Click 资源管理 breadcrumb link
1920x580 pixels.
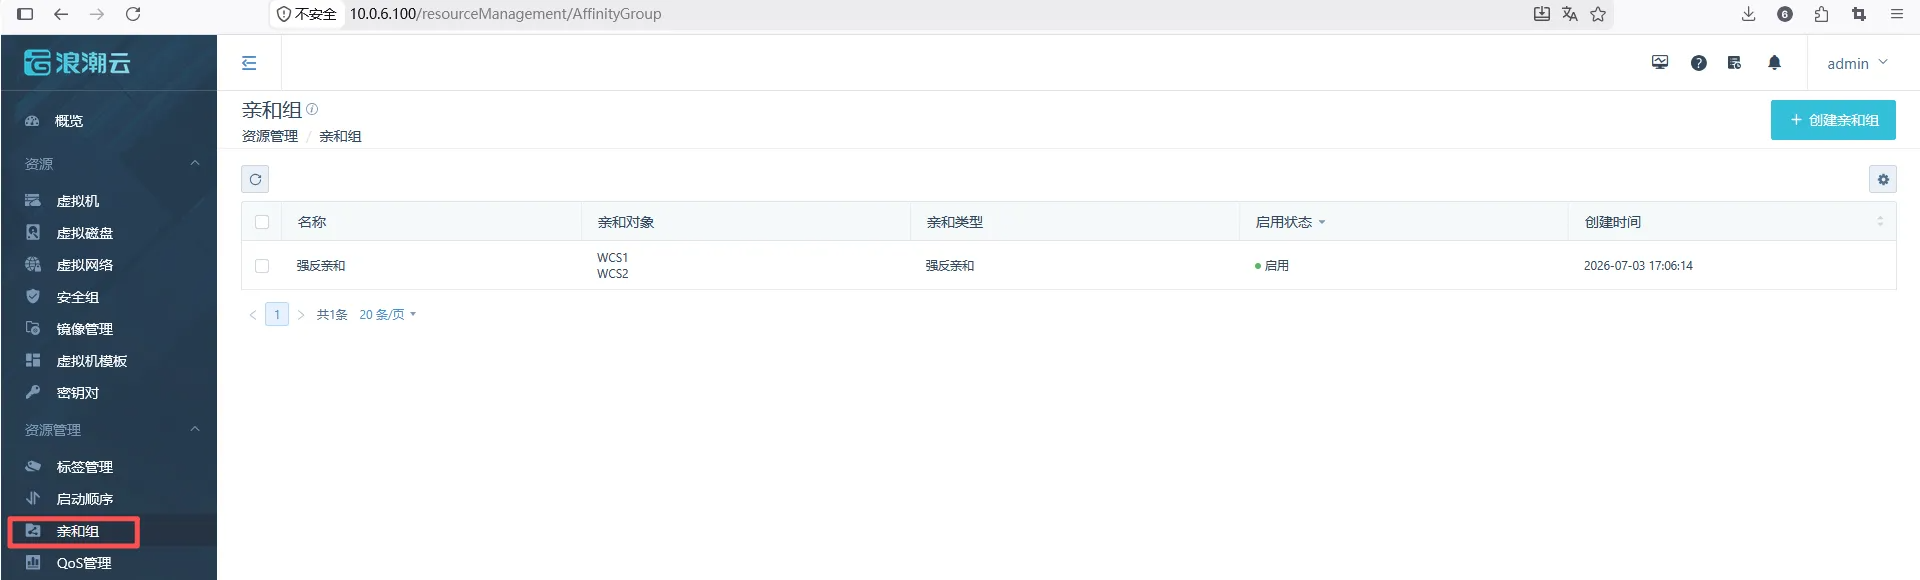(x=270, y=136)
